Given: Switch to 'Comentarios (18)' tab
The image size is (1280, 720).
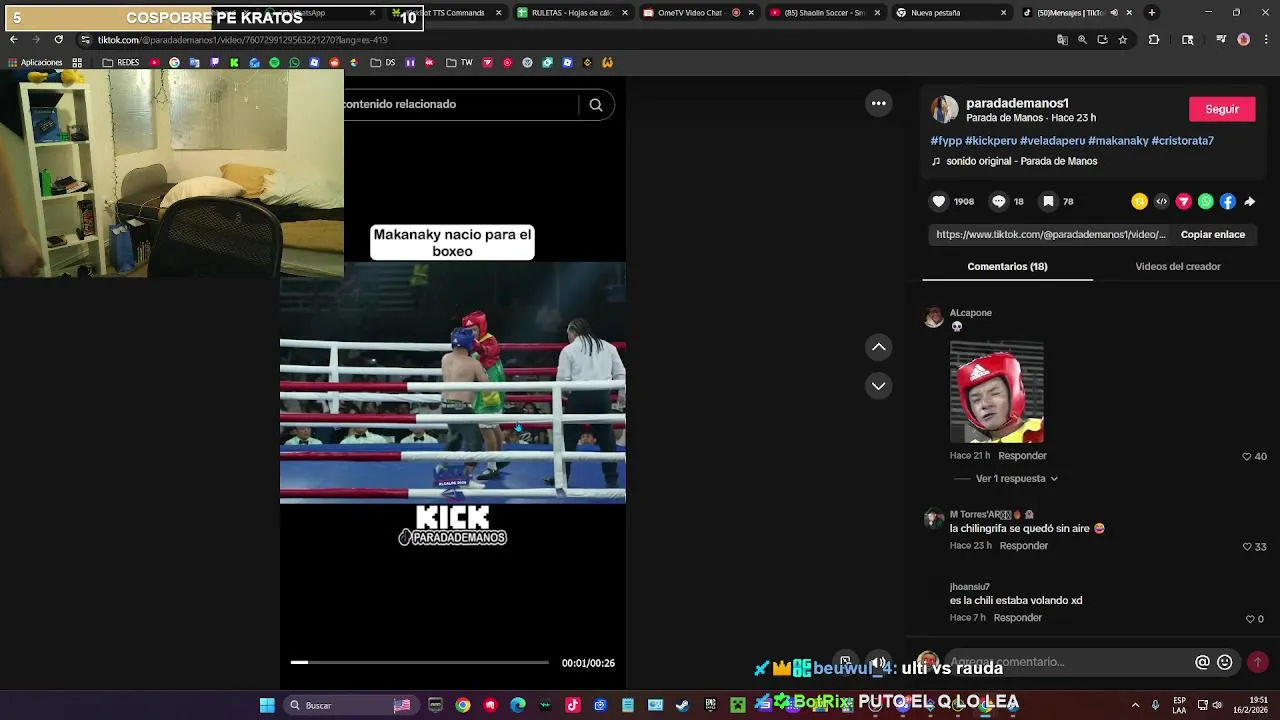Looking at the screenshot, I should tap(1007, 267).
